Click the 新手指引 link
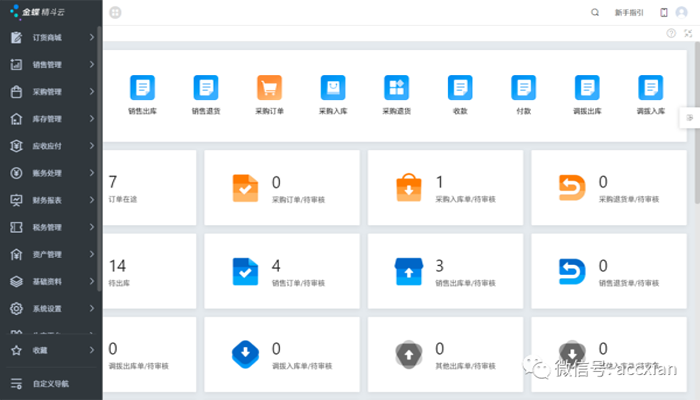Screen dimensions: 700x400 pyautogui.click(x=629, y=12)
